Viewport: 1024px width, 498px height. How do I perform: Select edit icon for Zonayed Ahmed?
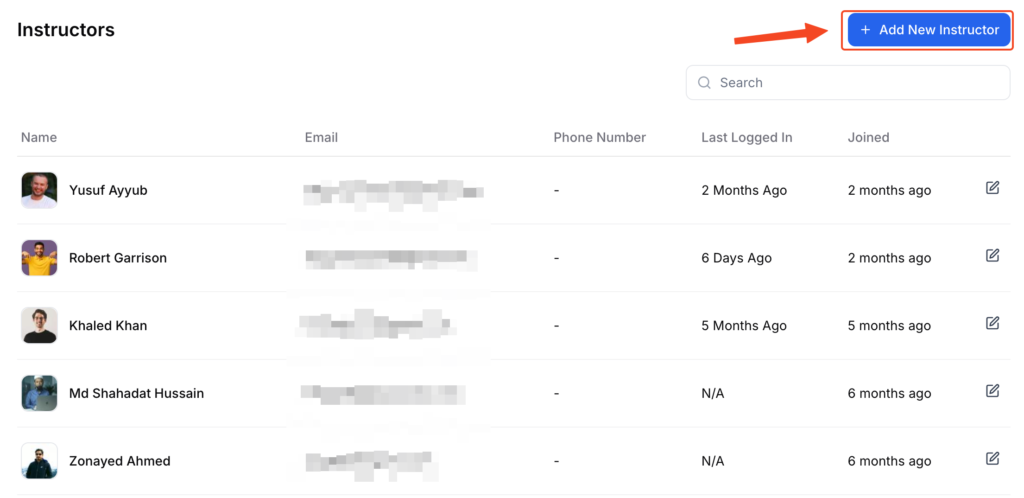(x=992, y=459)
